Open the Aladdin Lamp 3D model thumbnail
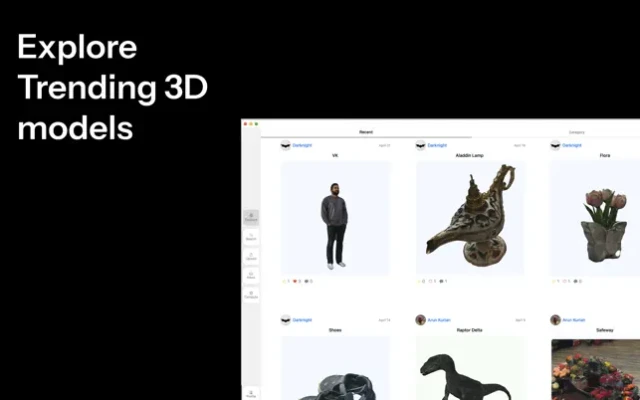This screenshot has width=640, height=400. (x=470, y=218)
